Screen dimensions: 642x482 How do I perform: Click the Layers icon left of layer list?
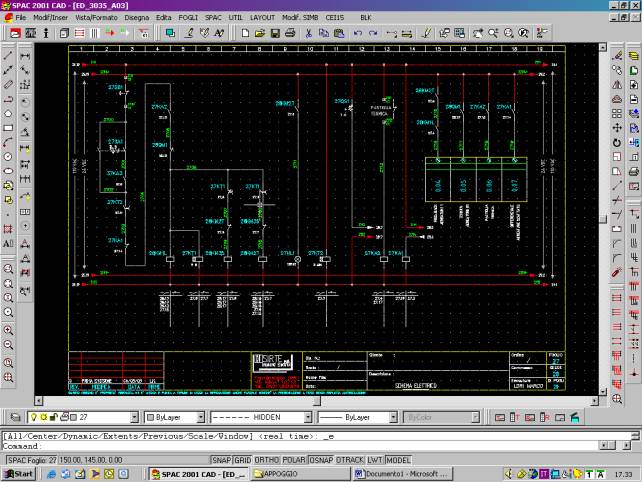pos(15,417)
